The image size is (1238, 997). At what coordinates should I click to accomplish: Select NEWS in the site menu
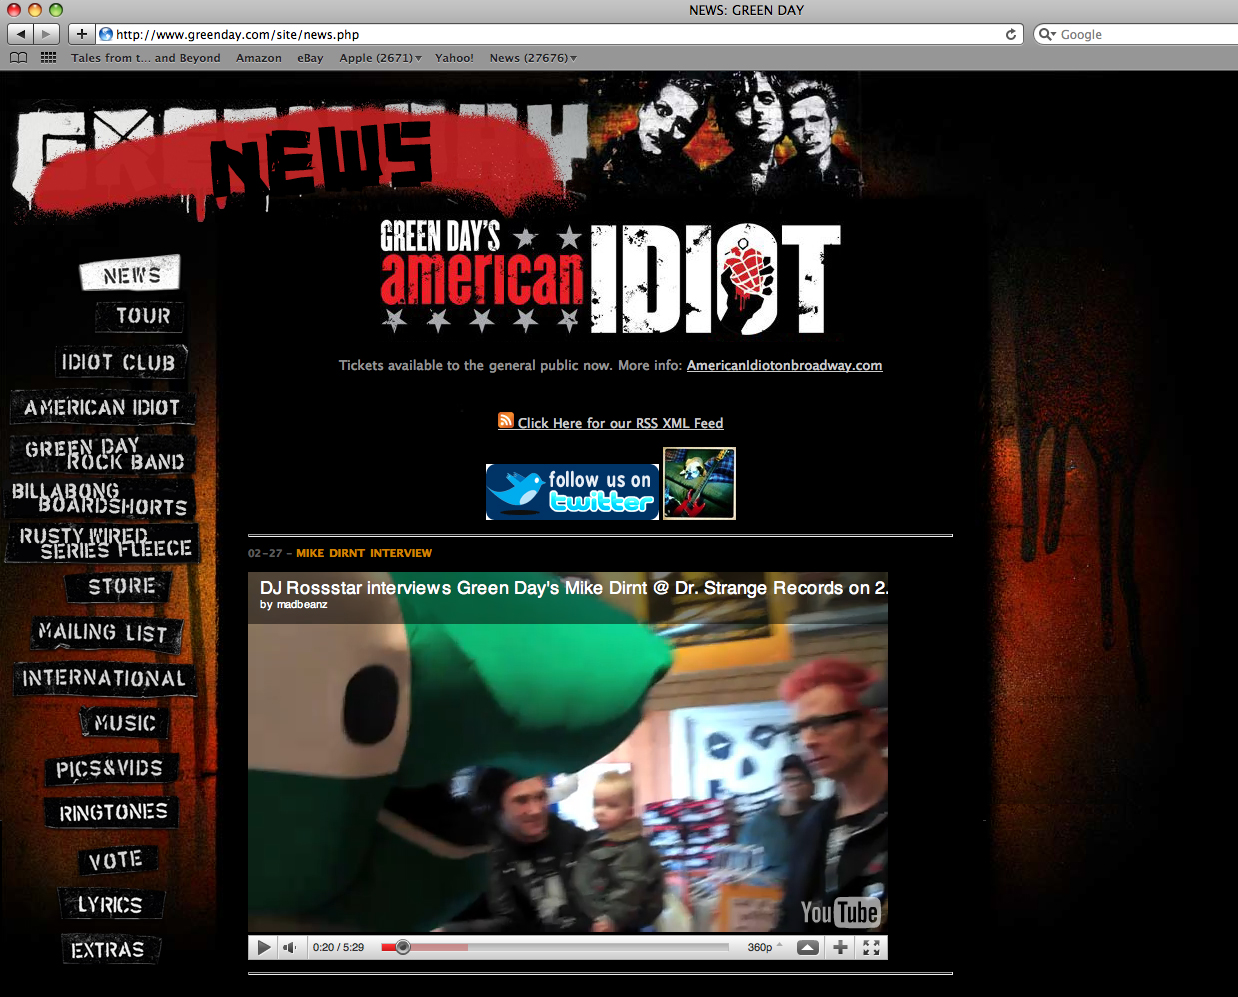click(130, 273)
